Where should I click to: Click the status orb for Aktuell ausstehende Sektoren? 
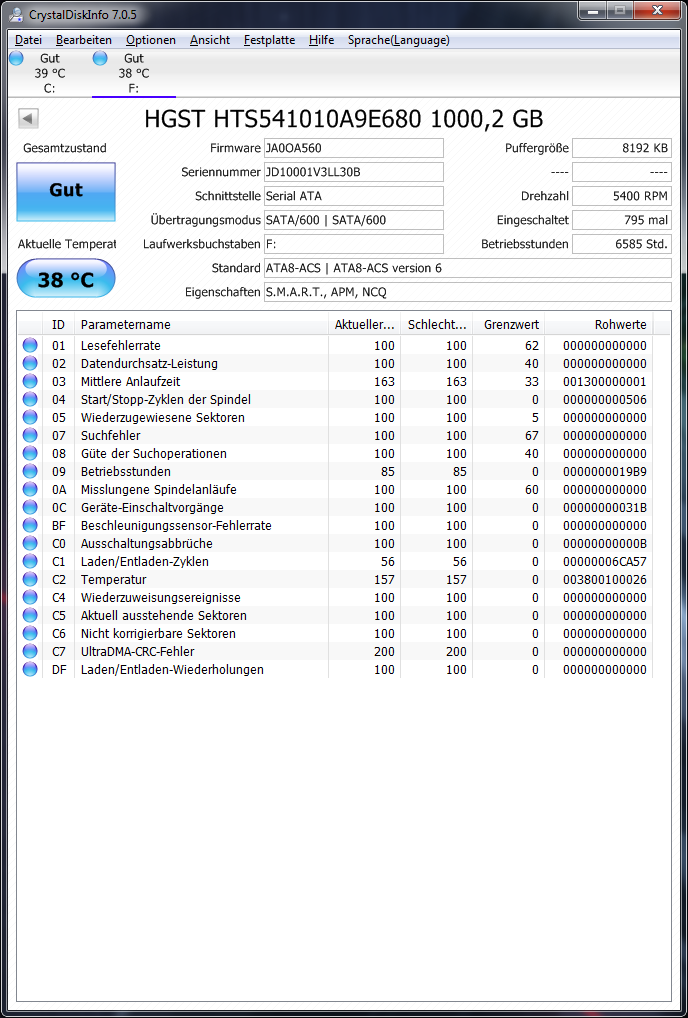click(x=30, y=615)
